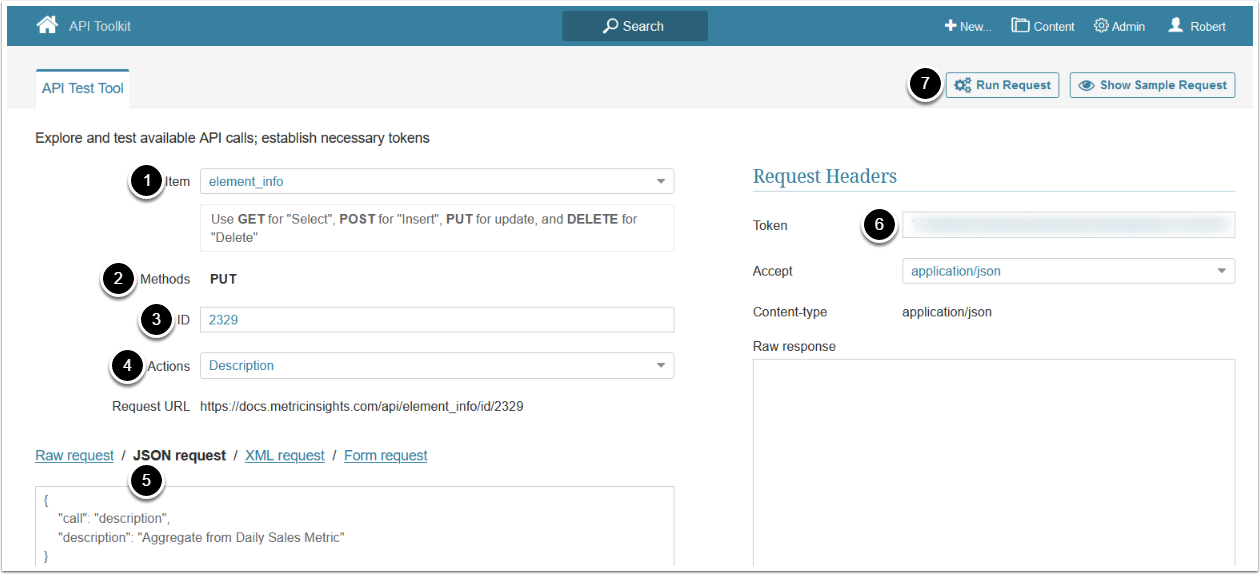
Task: Click into the ID field containing 2329
Action: coord(436,320)
